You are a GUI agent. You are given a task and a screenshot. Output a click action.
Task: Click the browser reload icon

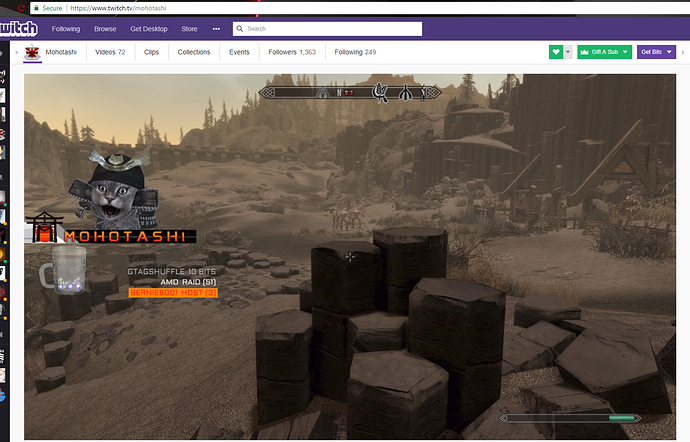point(21,8)
